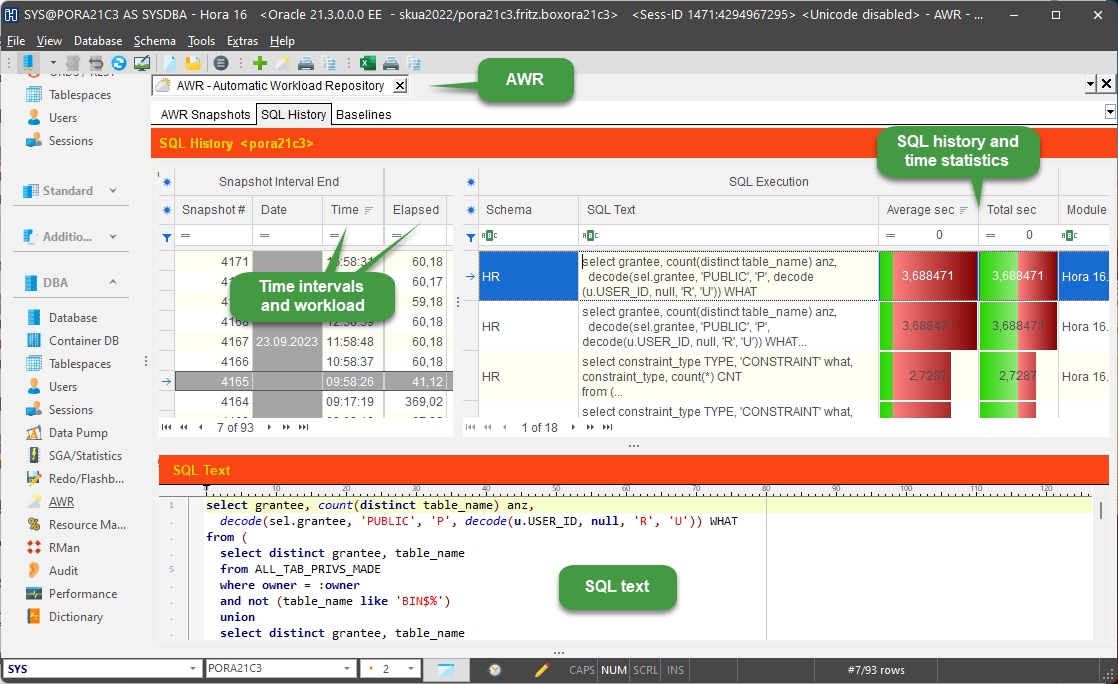The height and width of the screenshot is (684, 1118).
Task: Open the RMan page in DBA sidebar
Action: click(x=63, y=547)
